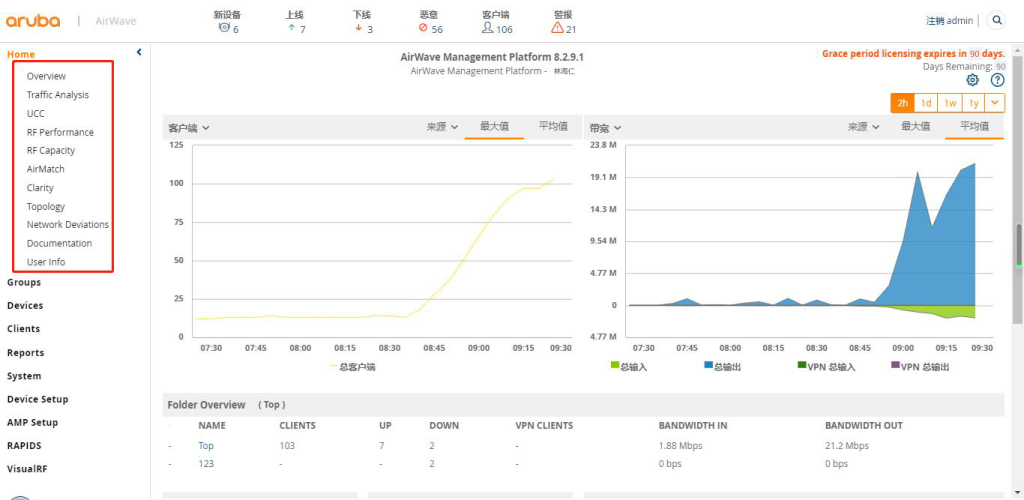Screen dimensions: 1024x500
Task: Select the 1d time range
Action: (x=926, y=103)
